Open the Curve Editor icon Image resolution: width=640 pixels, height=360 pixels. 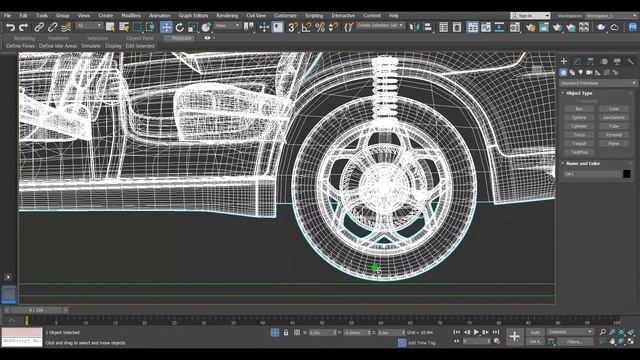(486, 27)
